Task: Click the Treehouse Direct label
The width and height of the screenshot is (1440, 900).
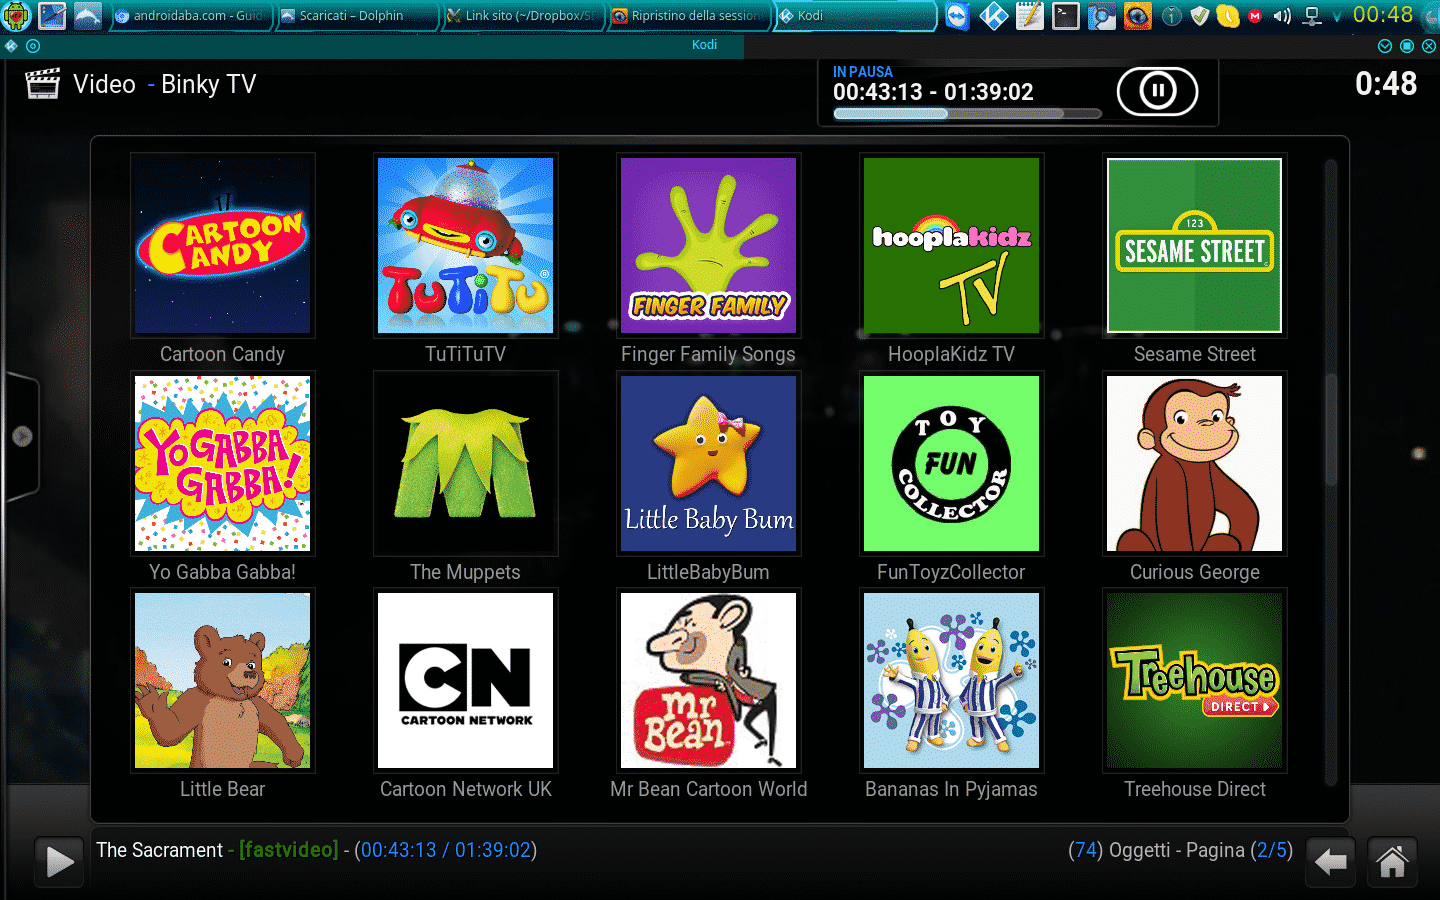Action: pos(1195,789)
